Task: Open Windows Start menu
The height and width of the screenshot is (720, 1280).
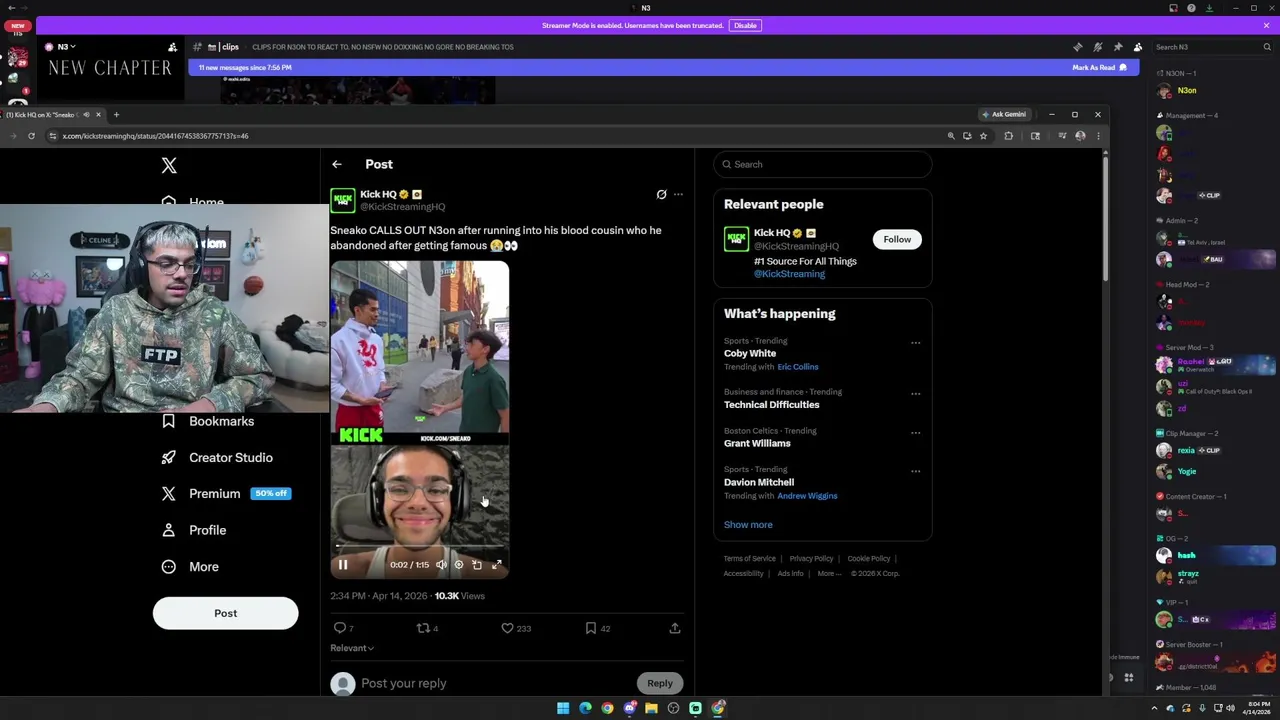Action: pyautogui.click(x=563, y=708)
